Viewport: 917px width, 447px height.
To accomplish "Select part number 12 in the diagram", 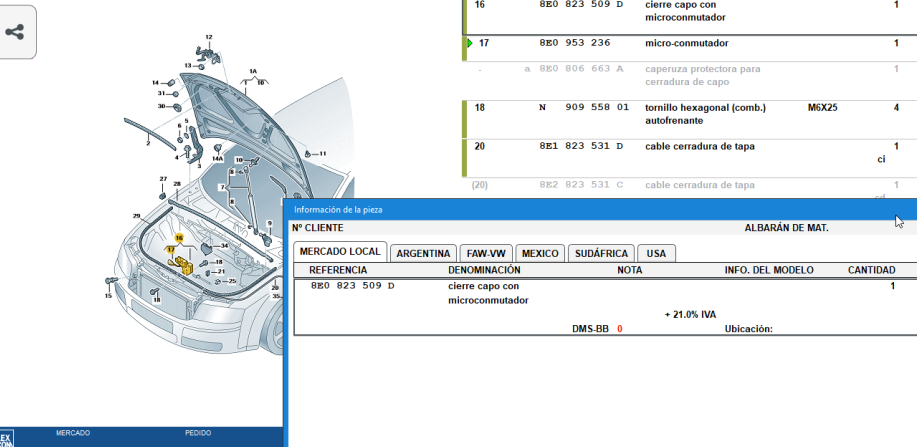I will pyautogui.click(x=209, y=37).
